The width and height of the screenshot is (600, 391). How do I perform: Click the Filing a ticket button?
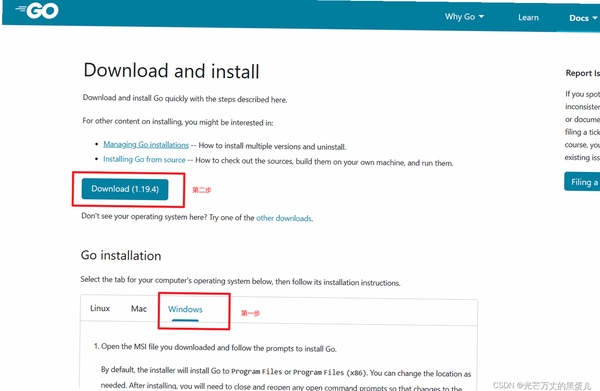582,182
